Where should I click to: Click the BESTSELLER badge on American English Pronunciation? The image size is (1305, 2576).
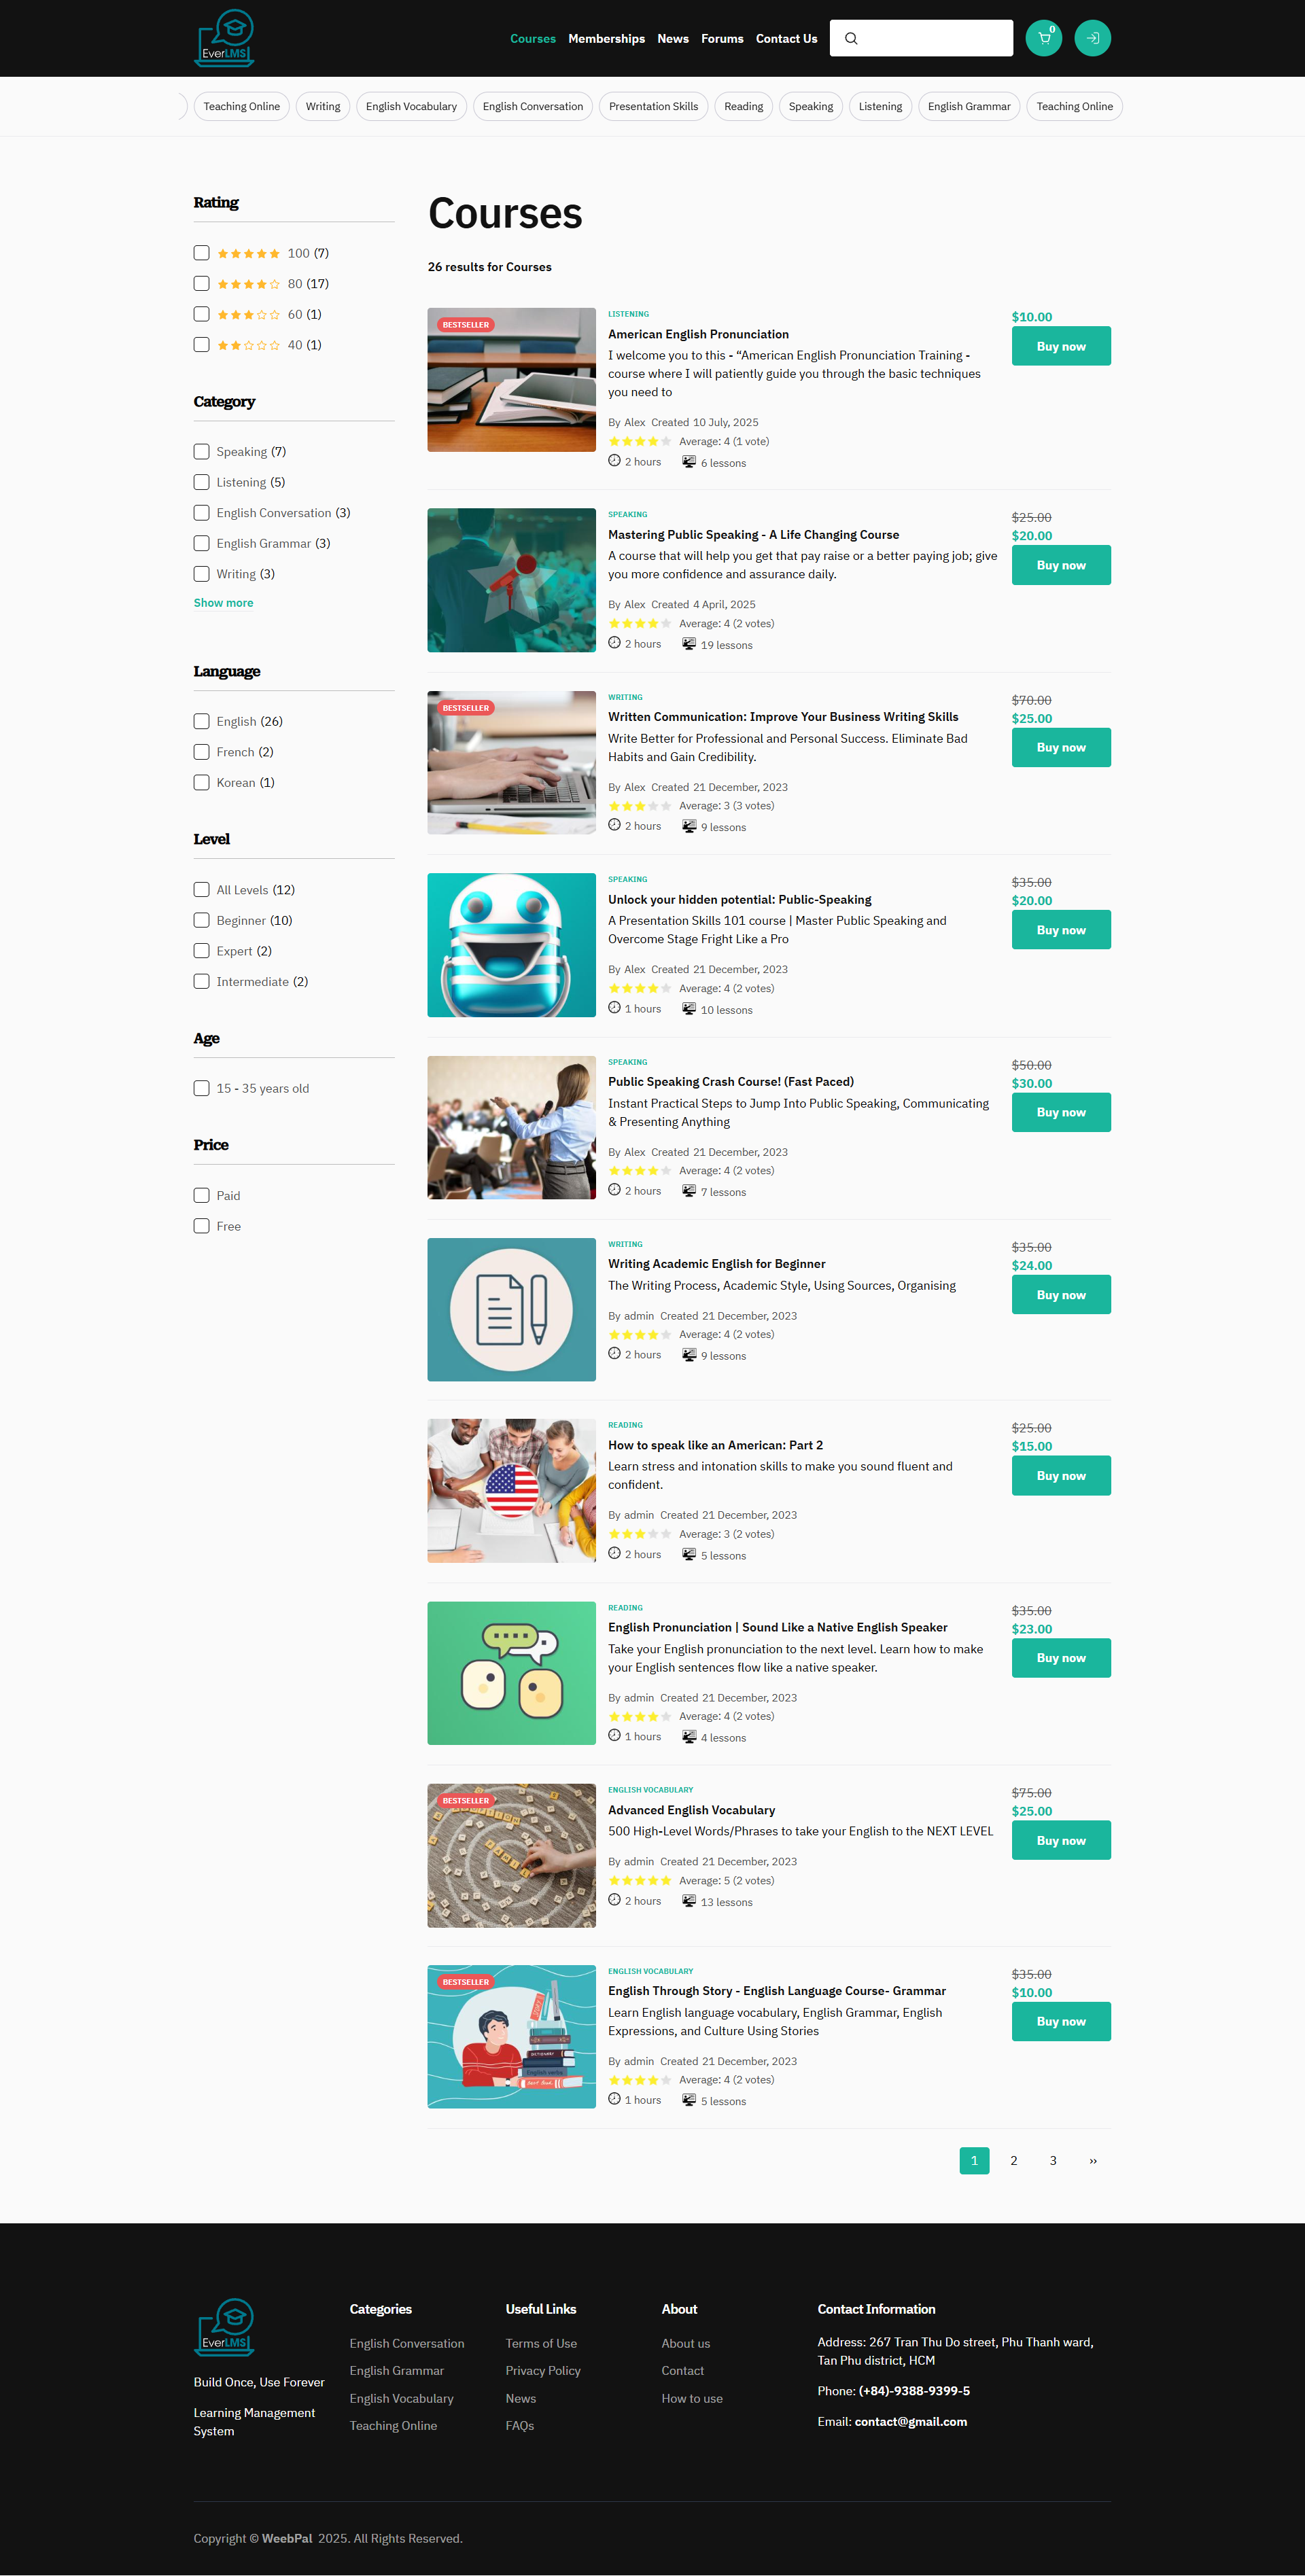click(x=466, y=325)
